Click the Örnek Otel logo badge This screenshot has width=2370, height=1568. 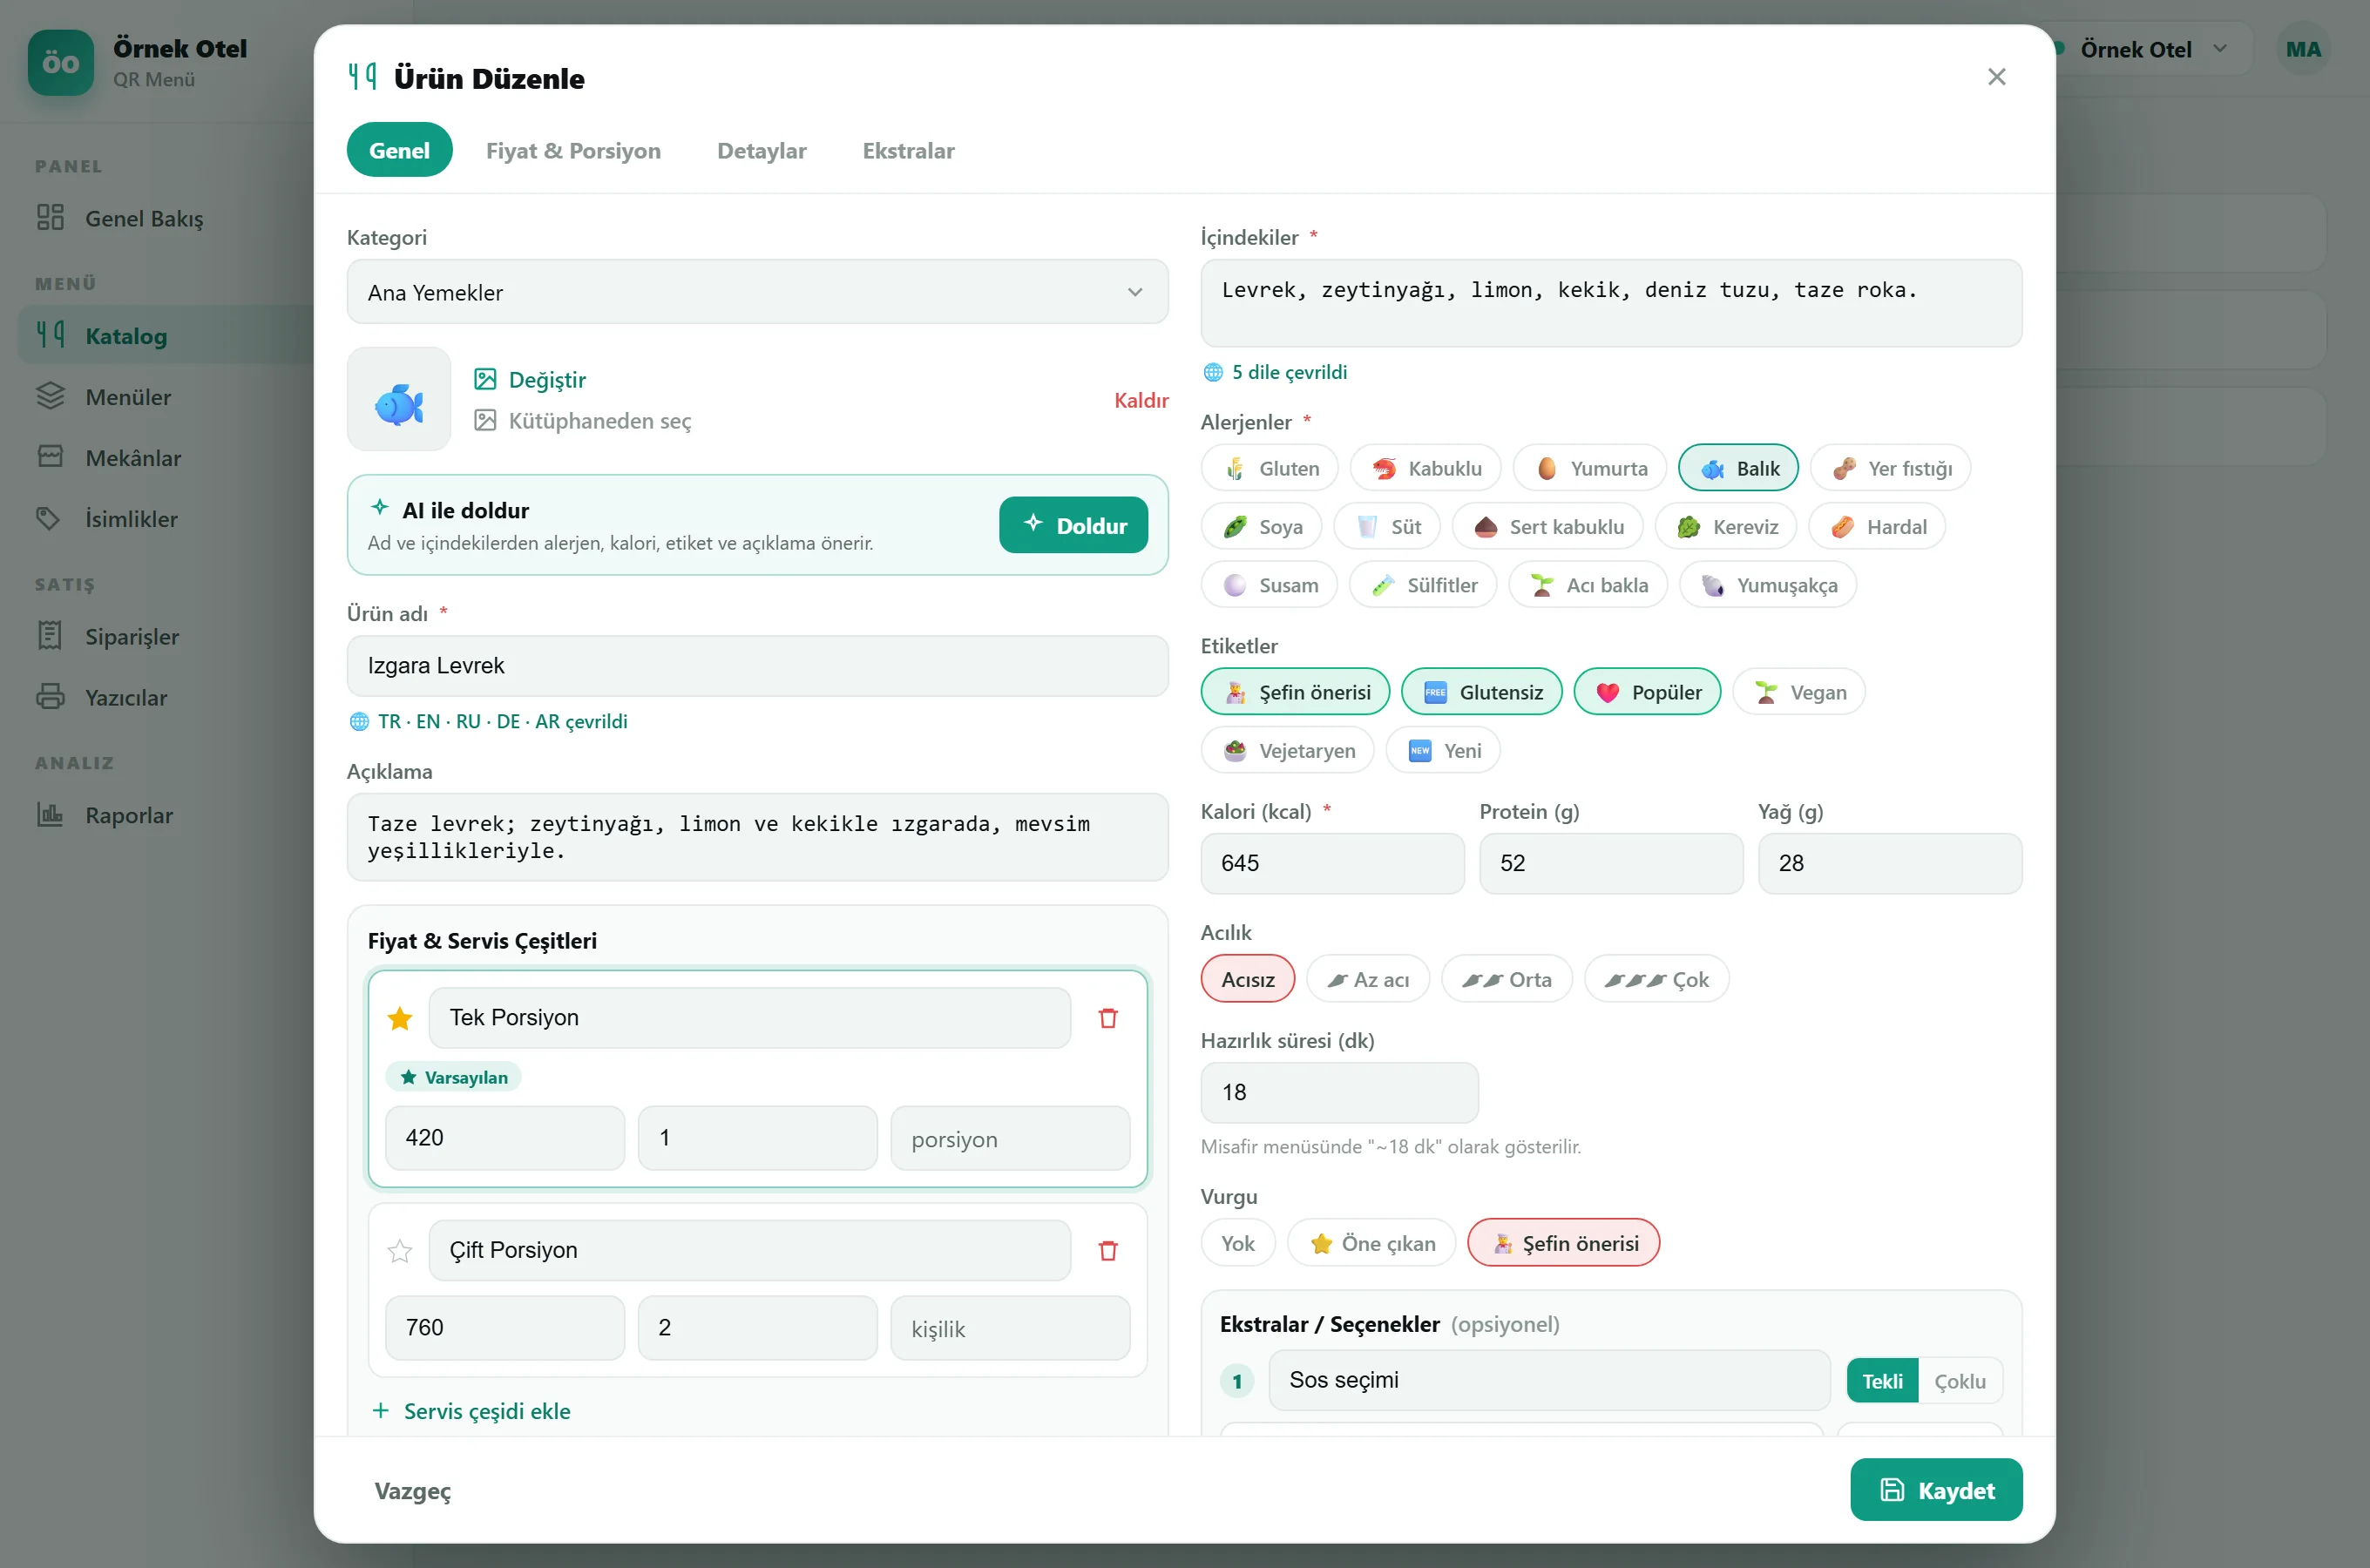61,62
